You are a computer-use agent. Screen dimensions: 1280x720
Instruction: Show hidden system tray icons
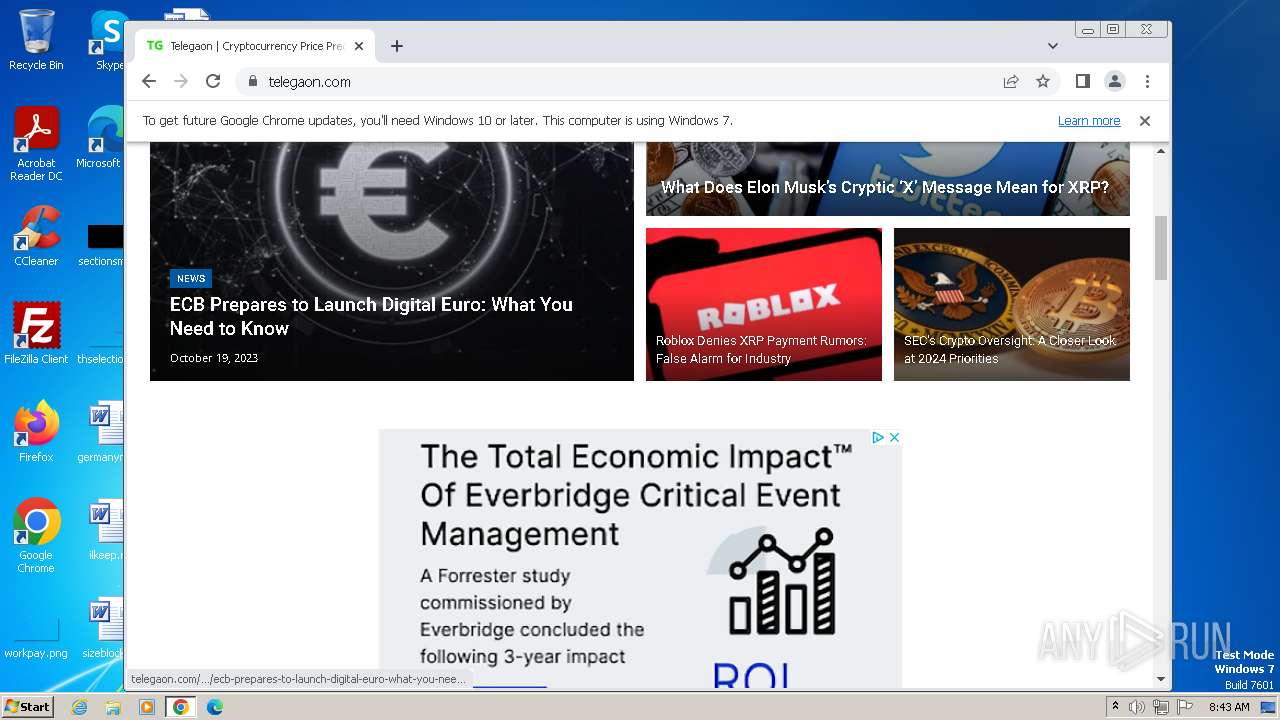[1115, 707]
